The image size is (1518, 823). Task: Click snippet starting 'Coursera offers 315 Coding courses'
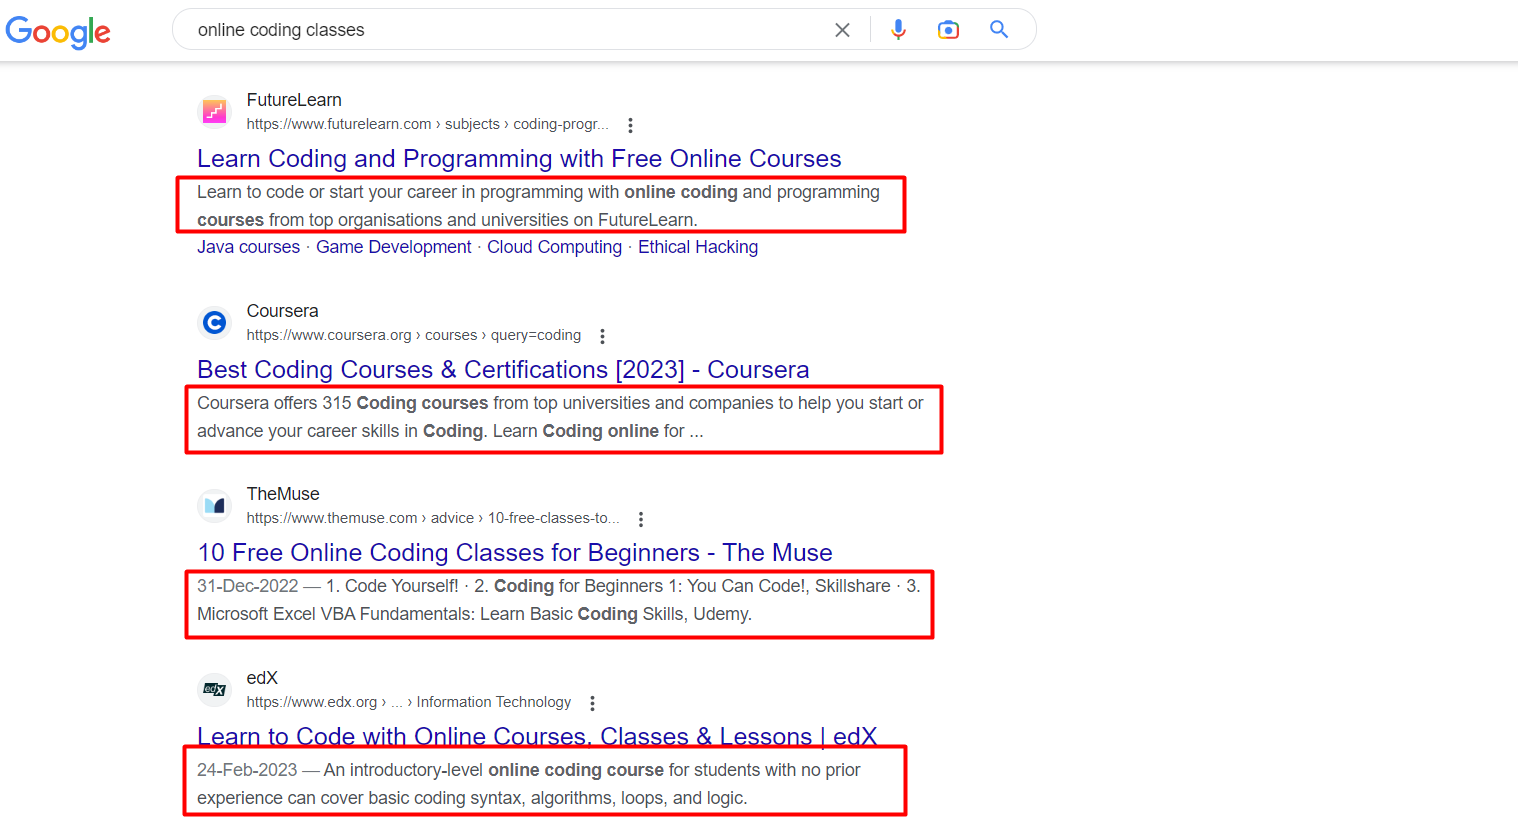560,417
